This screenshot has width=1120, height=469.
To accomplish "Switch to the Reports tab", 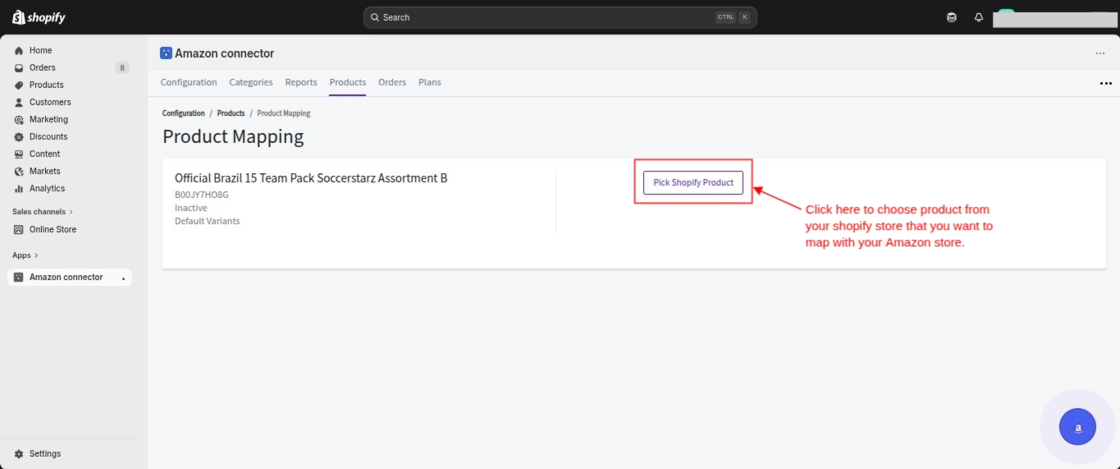I will pyautogui.click(x=301, y=83).
